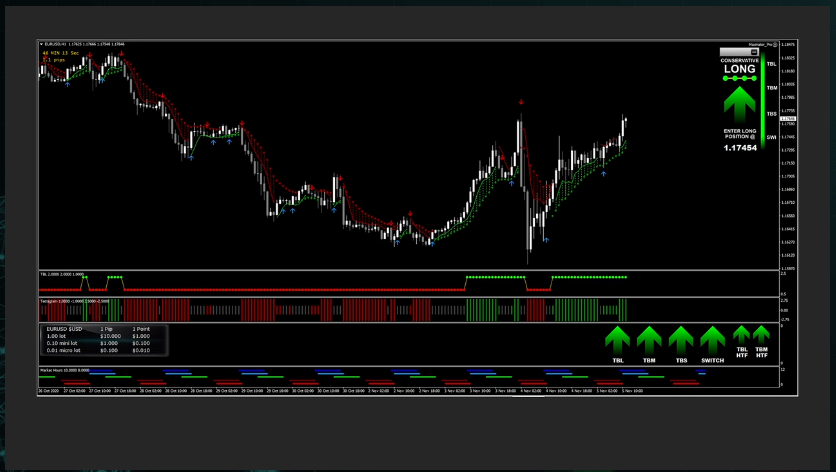The image size is (836, 472).
Task: Click the TBL HTF arrow indicator
Action: pos(741,334)
